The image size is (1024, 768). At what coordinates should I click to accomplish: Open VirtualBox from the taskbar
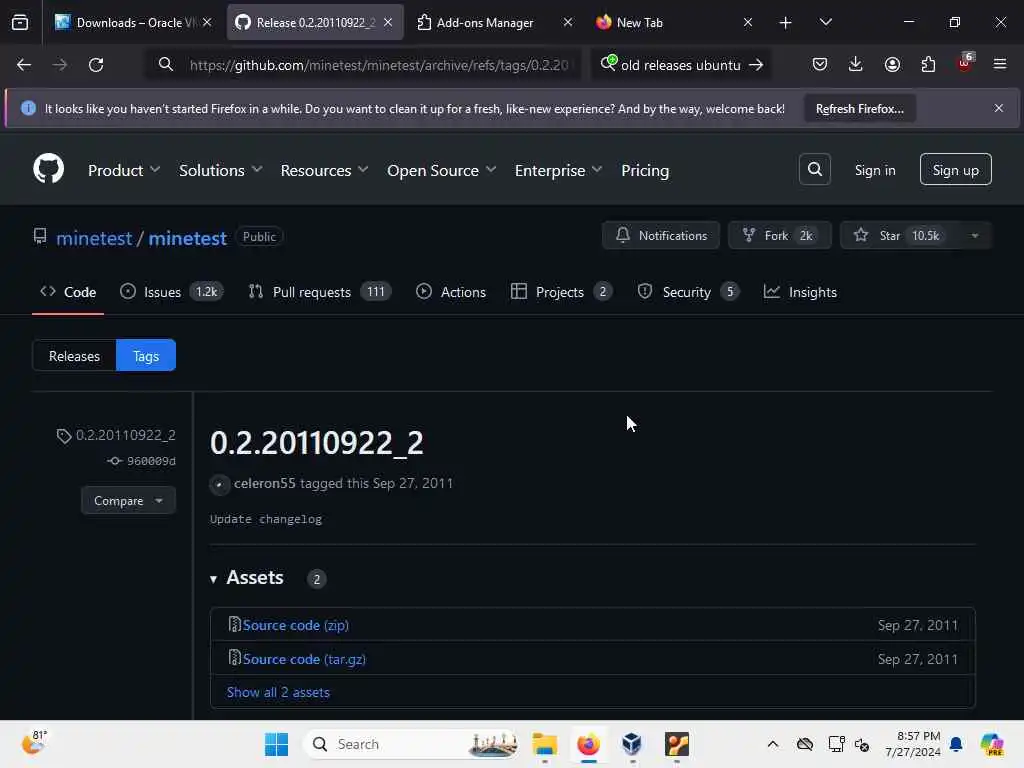pyautogui.click(x=632, y=744)
